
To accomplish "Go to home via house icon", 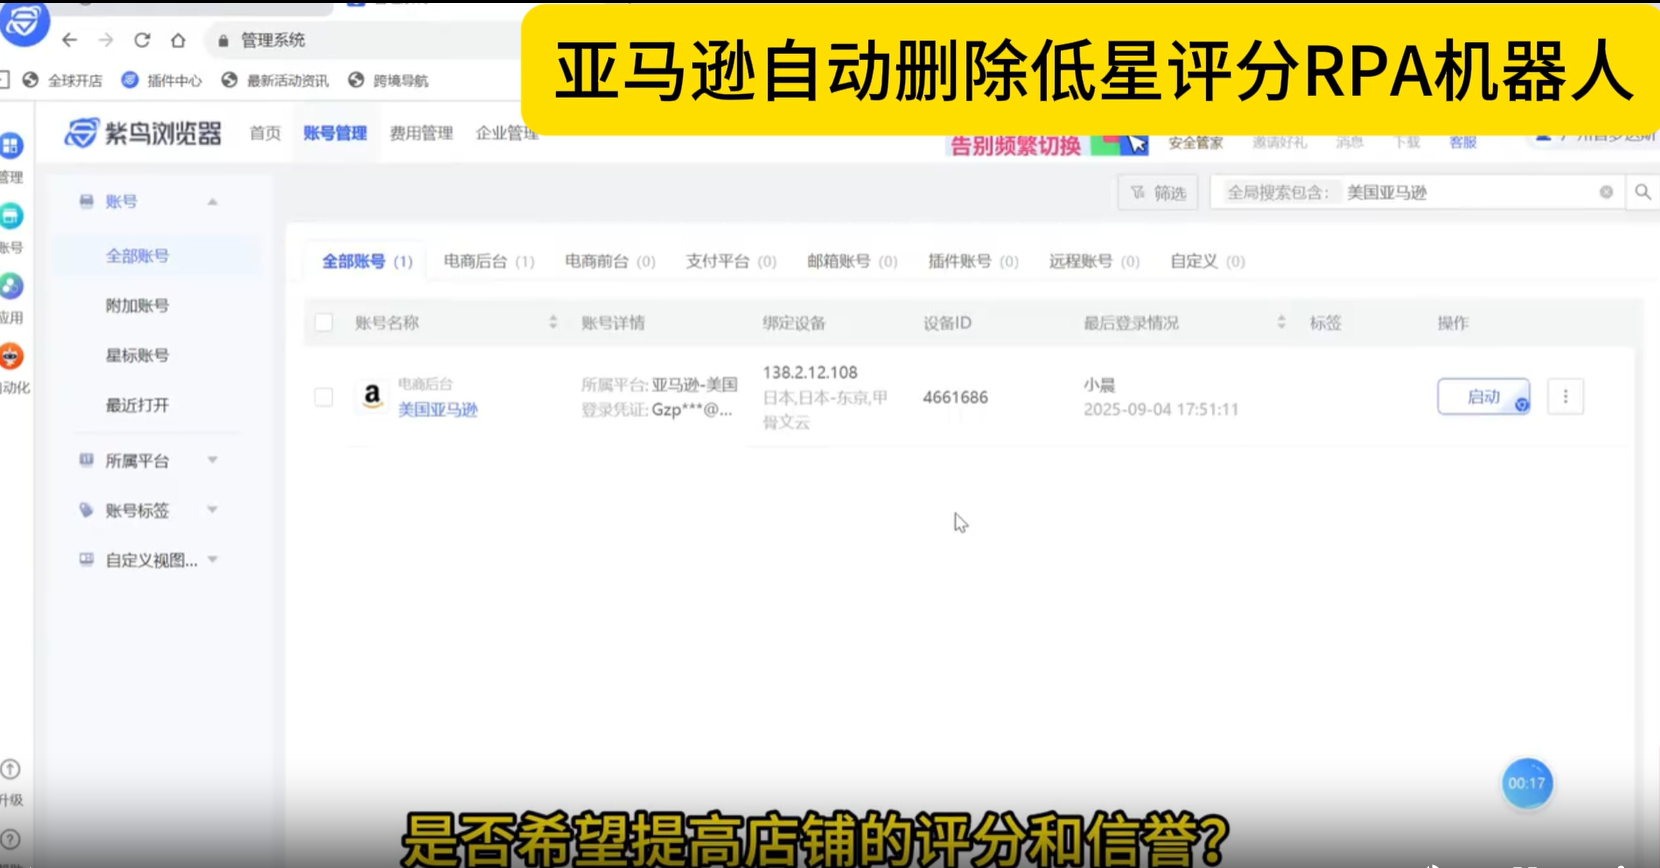I will 178,40.
